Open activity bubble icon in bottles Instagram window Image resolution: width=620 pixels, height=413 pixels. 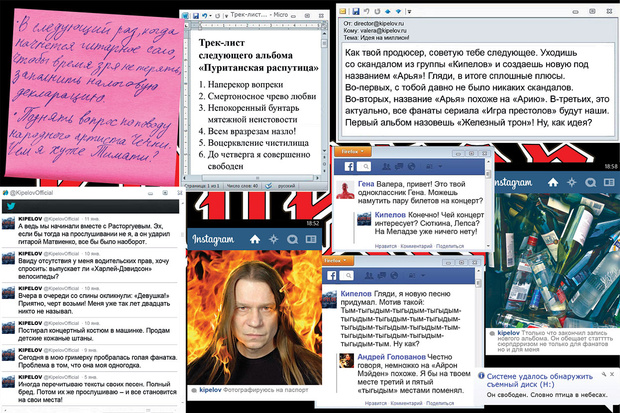pyautogui.click(x=591, y=182)
